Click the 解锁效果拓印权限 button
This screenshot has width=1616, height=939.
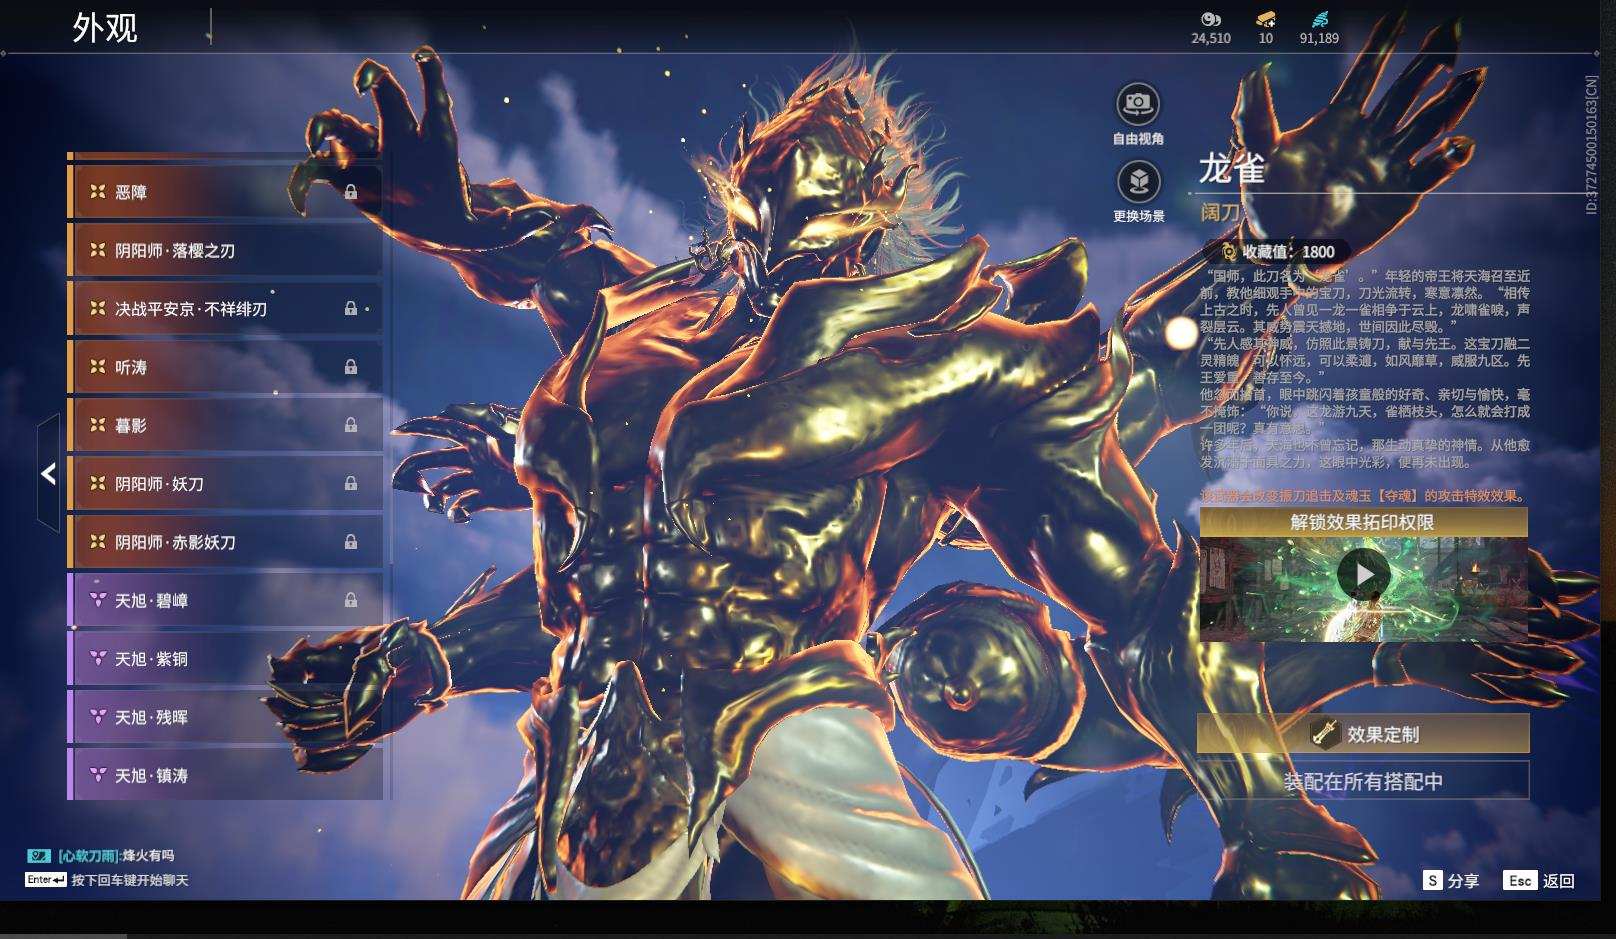tap(1363, 522)
